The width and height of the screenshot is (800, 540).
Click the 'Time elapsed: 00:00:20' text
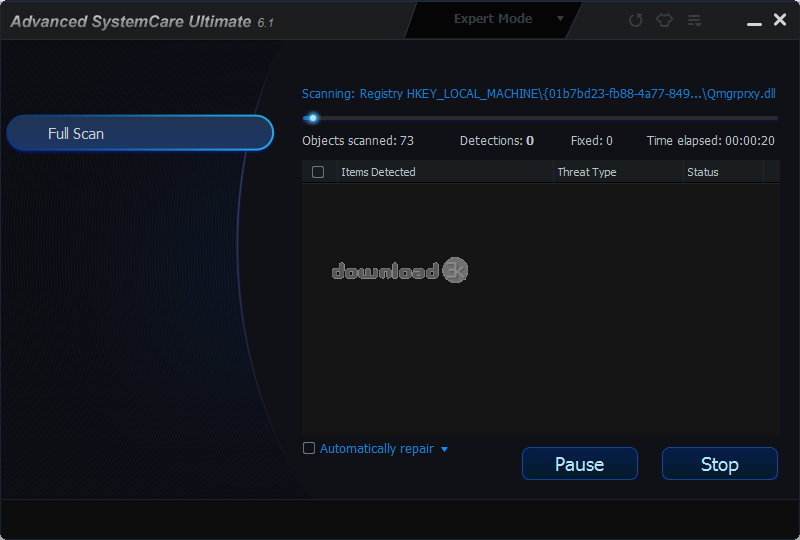[710, 141]
